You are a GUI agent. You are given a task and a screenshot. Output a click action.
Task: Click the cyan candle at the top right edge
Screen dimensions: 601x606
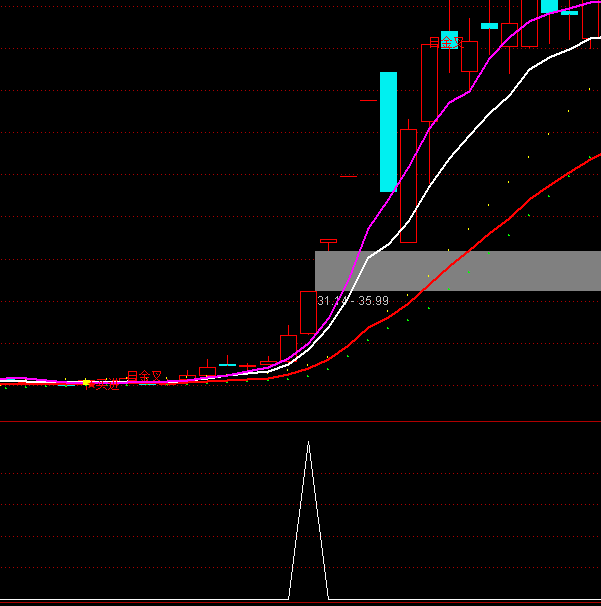[x=549, y=6]
